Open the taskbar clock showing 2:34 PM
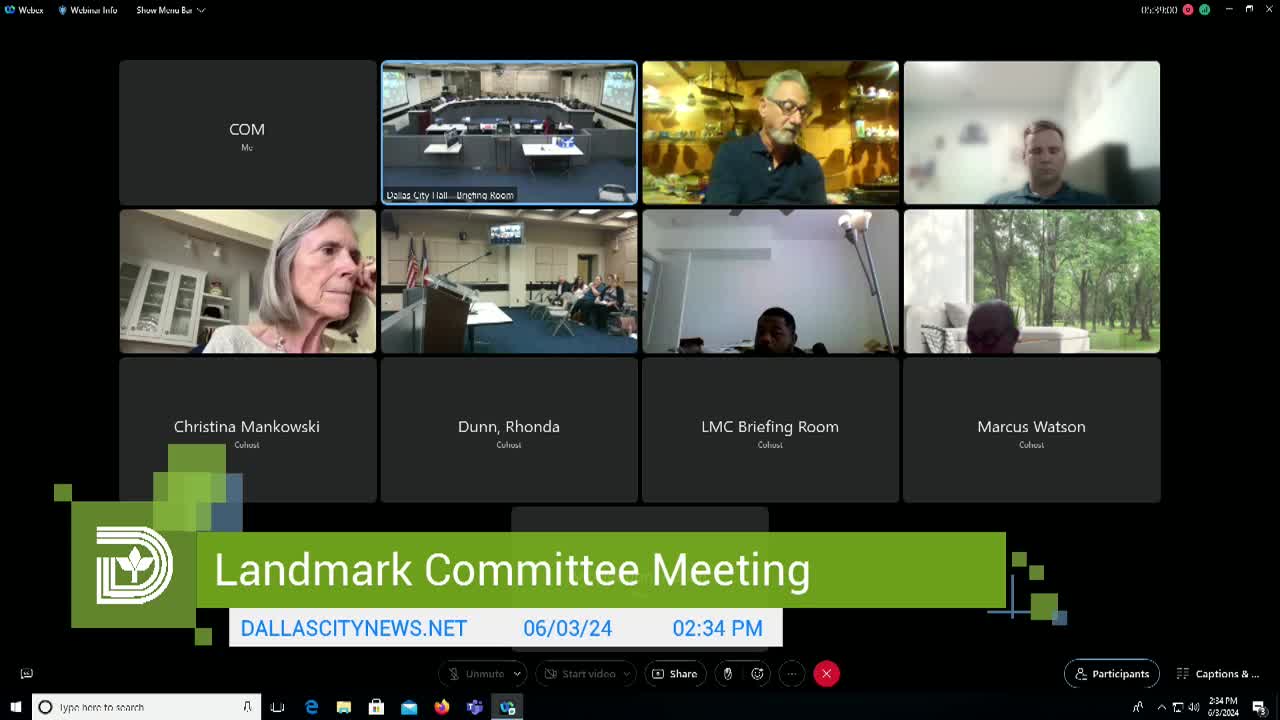 [x=1224, y=707]
